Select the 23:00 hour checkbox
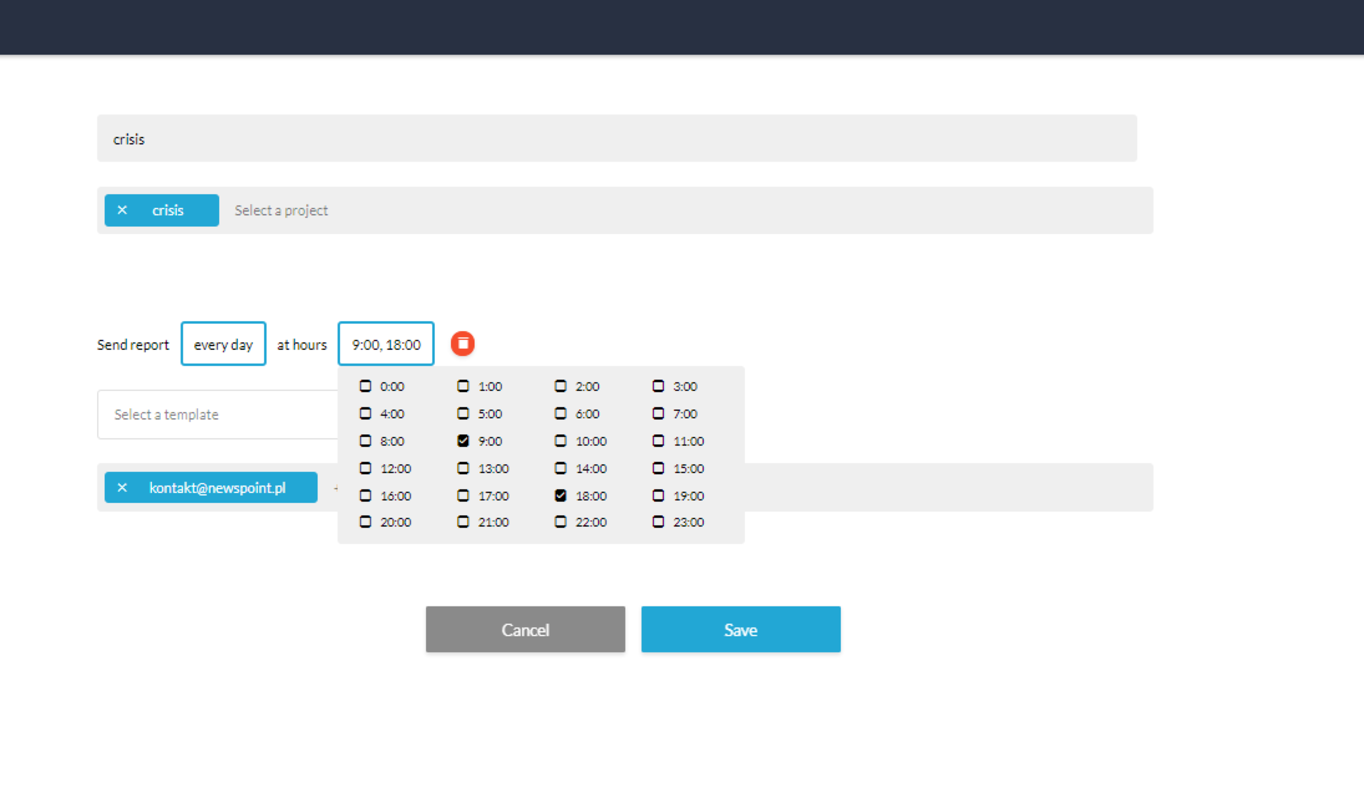Screen dimensions: 1364x793 coord(658,522)
